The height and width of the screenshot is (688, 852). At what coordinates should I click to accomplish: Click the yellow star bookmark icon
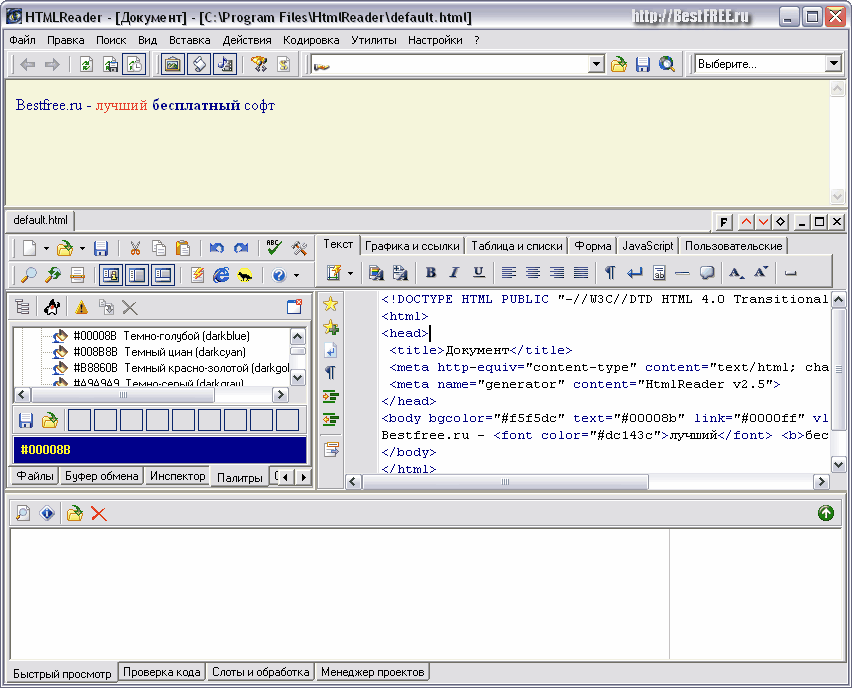[330, 304]
